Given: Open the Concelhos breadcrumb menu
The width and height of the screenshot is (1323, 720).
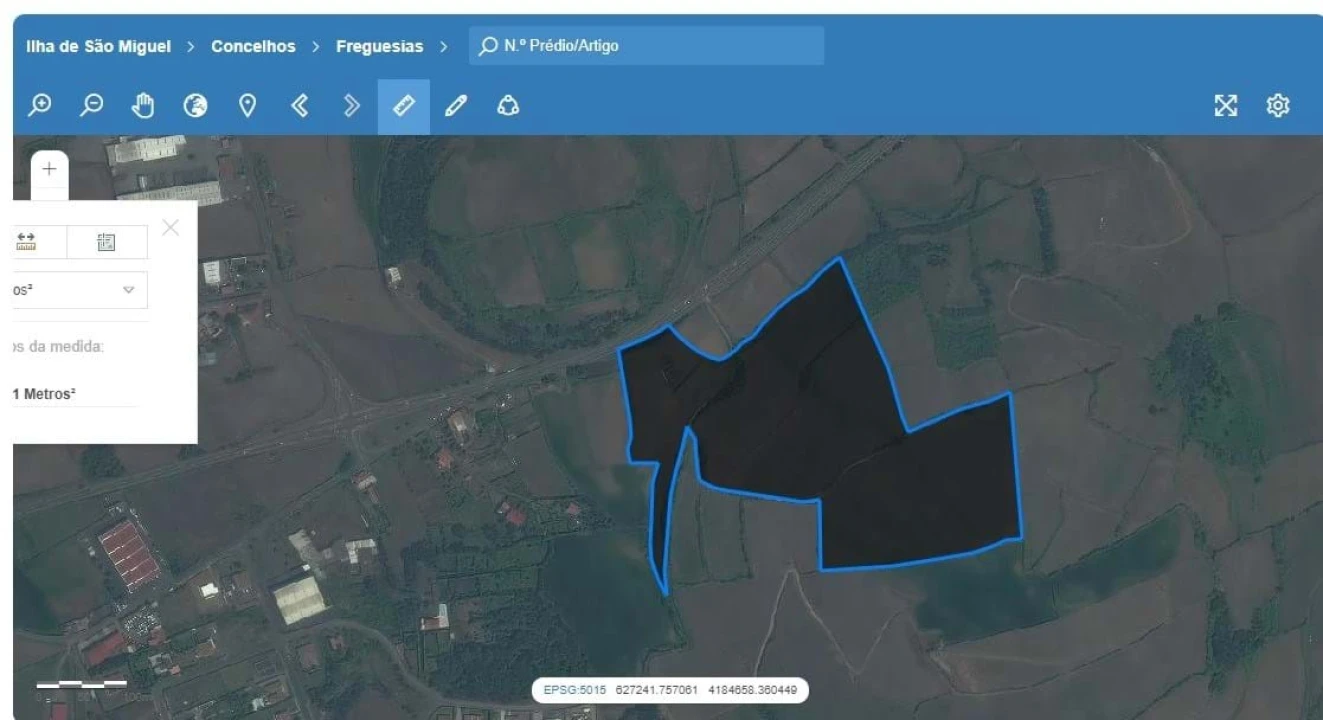Looking at the screenshot, I should click(x=255, y=46).
